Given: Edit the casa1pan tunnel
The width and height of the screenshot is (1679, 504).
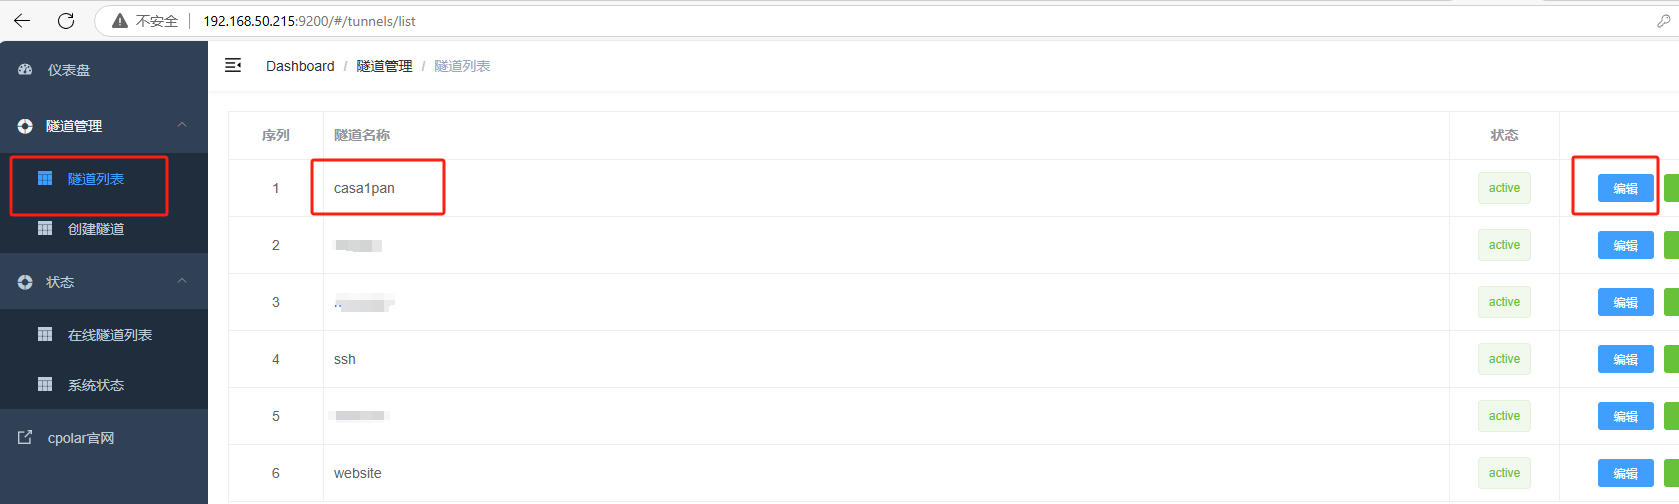Looking at the screenshot, I should [x=1625, y=188].
